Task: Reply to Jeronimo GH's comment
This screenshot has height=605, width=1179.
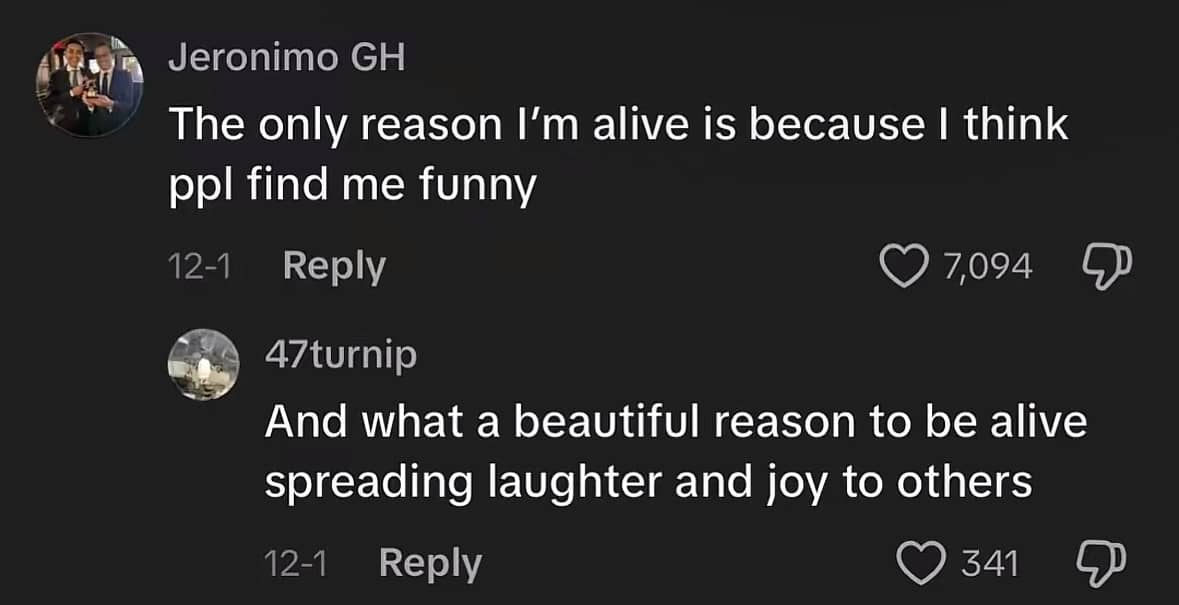Action: (334, 267)
